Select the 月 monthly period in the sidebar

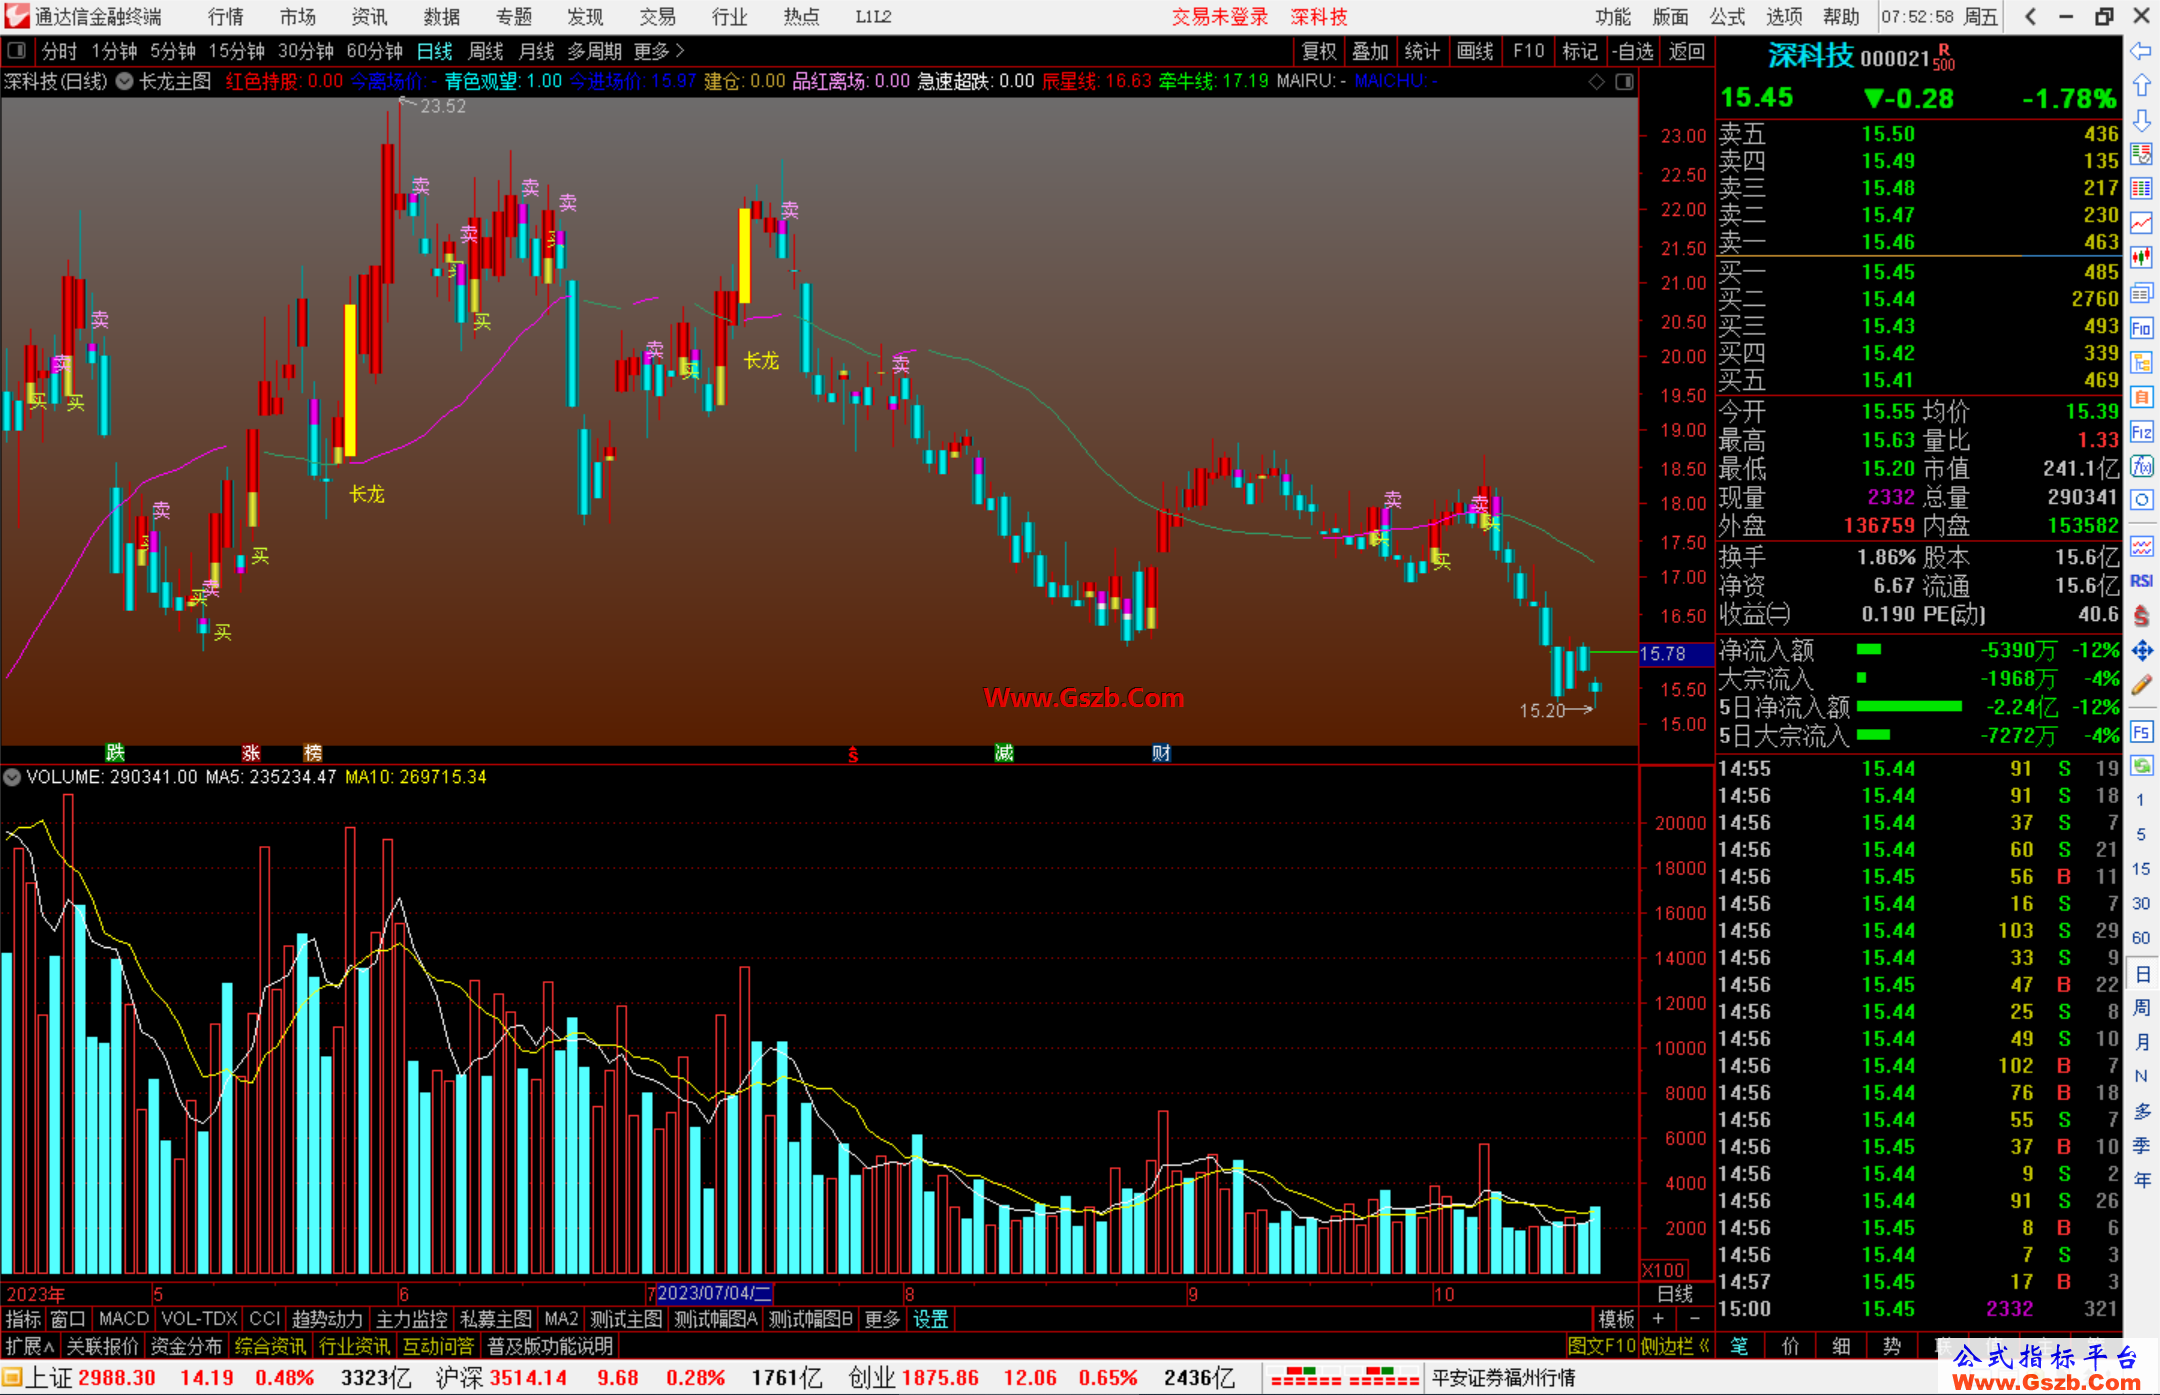(x=2141, y=1042)
